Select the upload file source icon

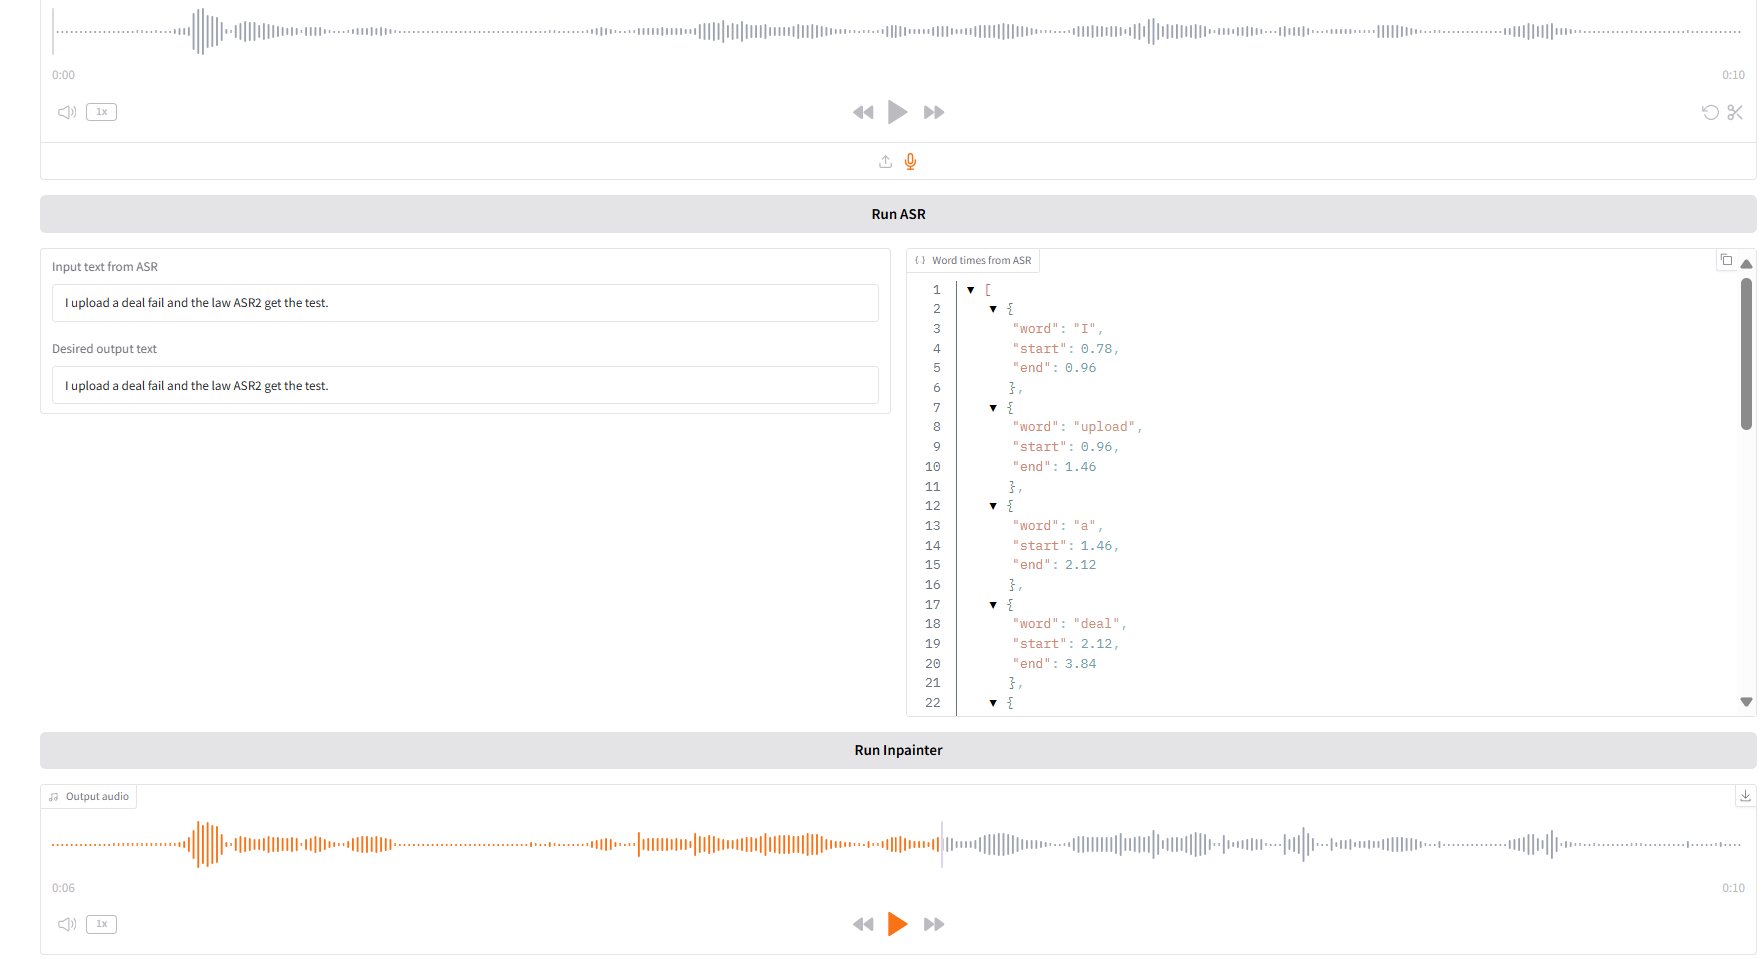pos(885,162)
